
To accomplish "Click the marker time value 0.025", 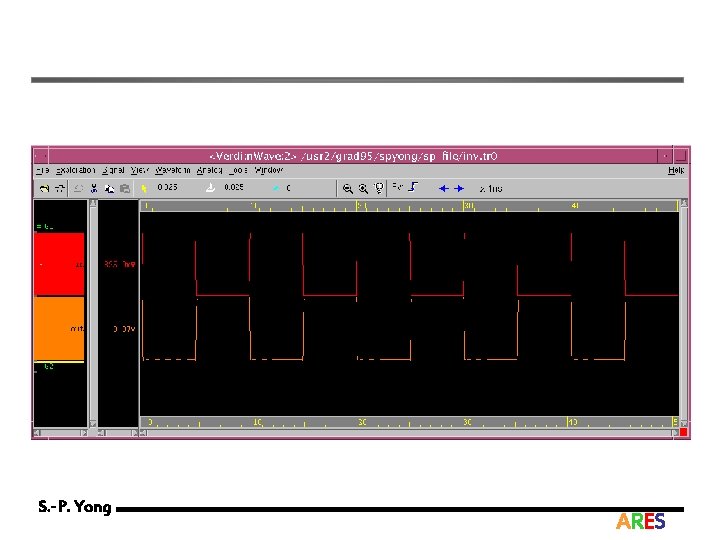I will coord(234,187).
